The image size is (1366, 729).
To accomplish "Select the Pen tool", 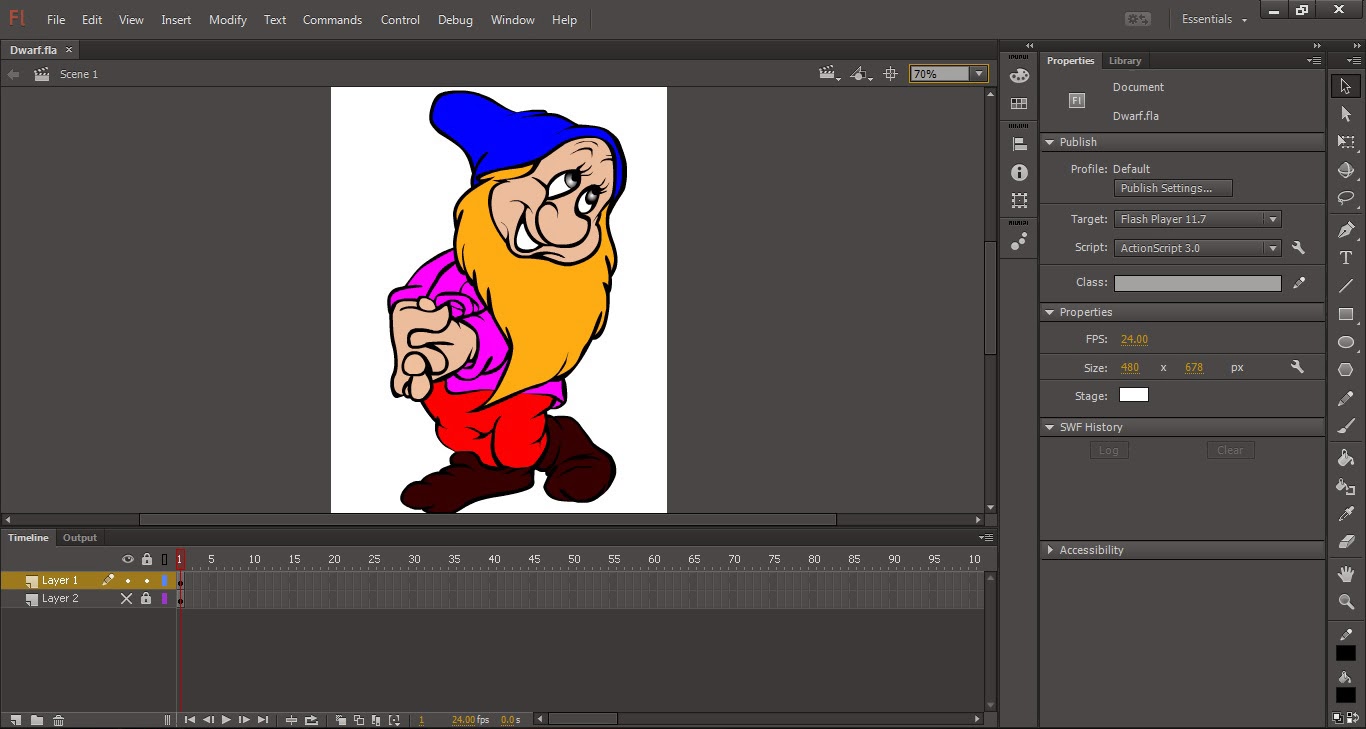I will pyautogui.click(x=1346, y=230).
